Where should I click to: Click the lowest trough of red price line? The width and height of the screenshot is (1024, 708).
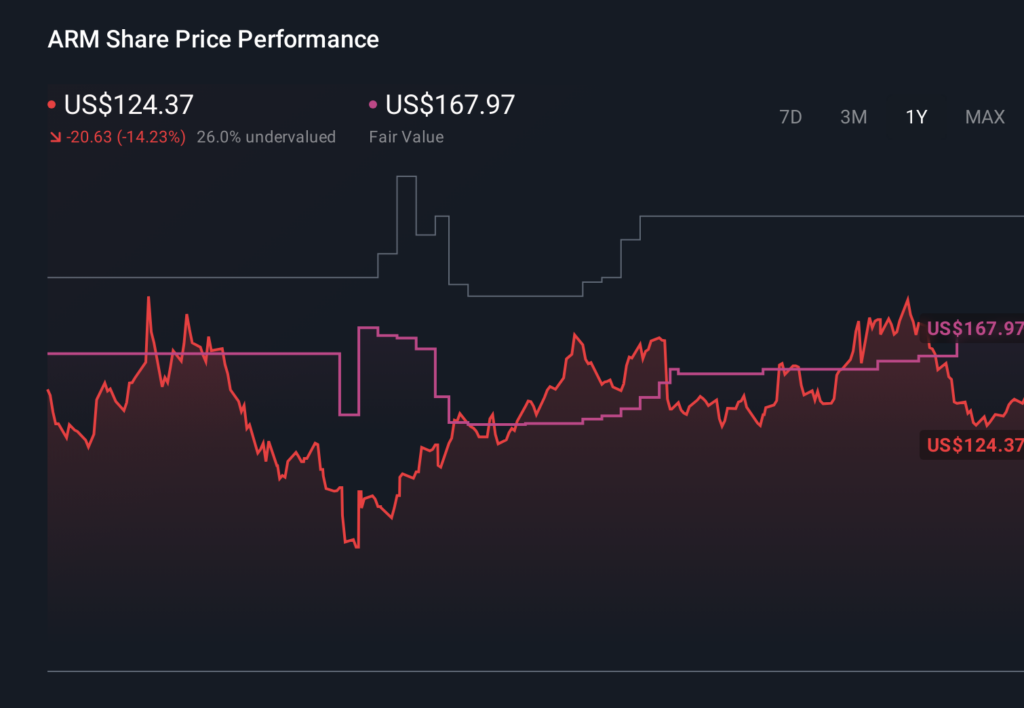[357, 546]
